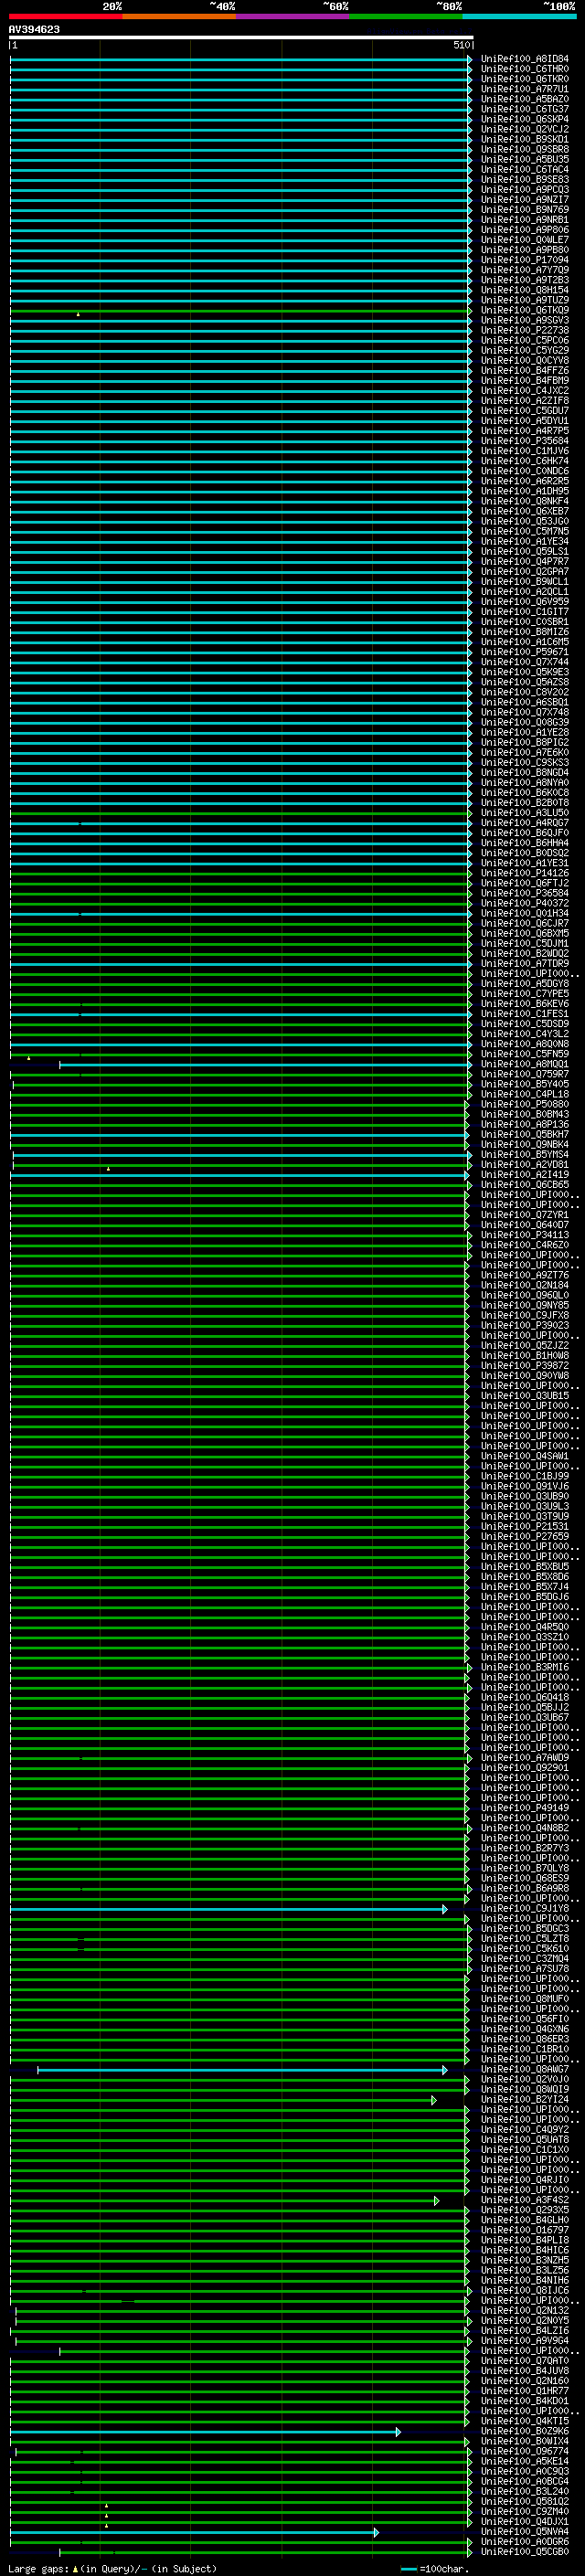
Task: Select label UniRef100_B8PIG2
Action: click(x=524, y=743)
